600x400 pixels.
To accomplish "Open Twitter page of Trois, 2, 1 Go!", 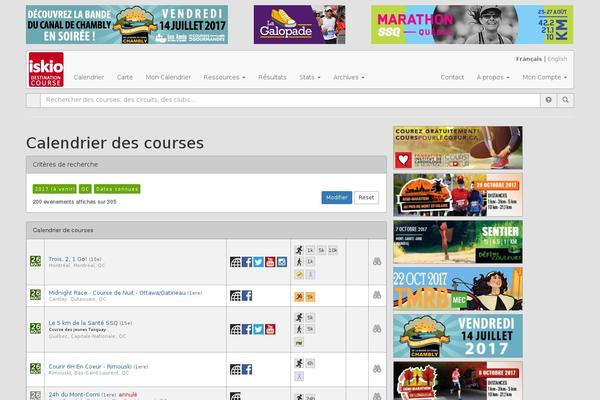I will 258,262.
